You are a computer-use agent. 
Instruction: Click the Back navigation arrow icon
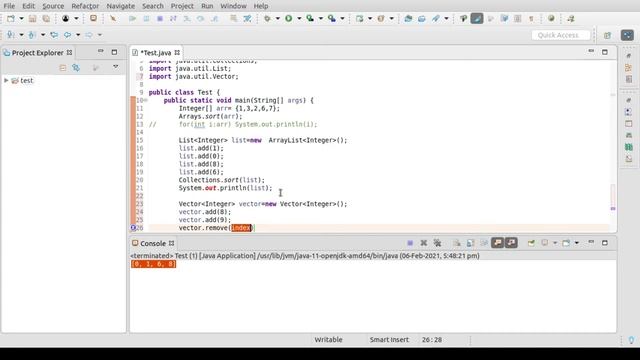[67, 35]
